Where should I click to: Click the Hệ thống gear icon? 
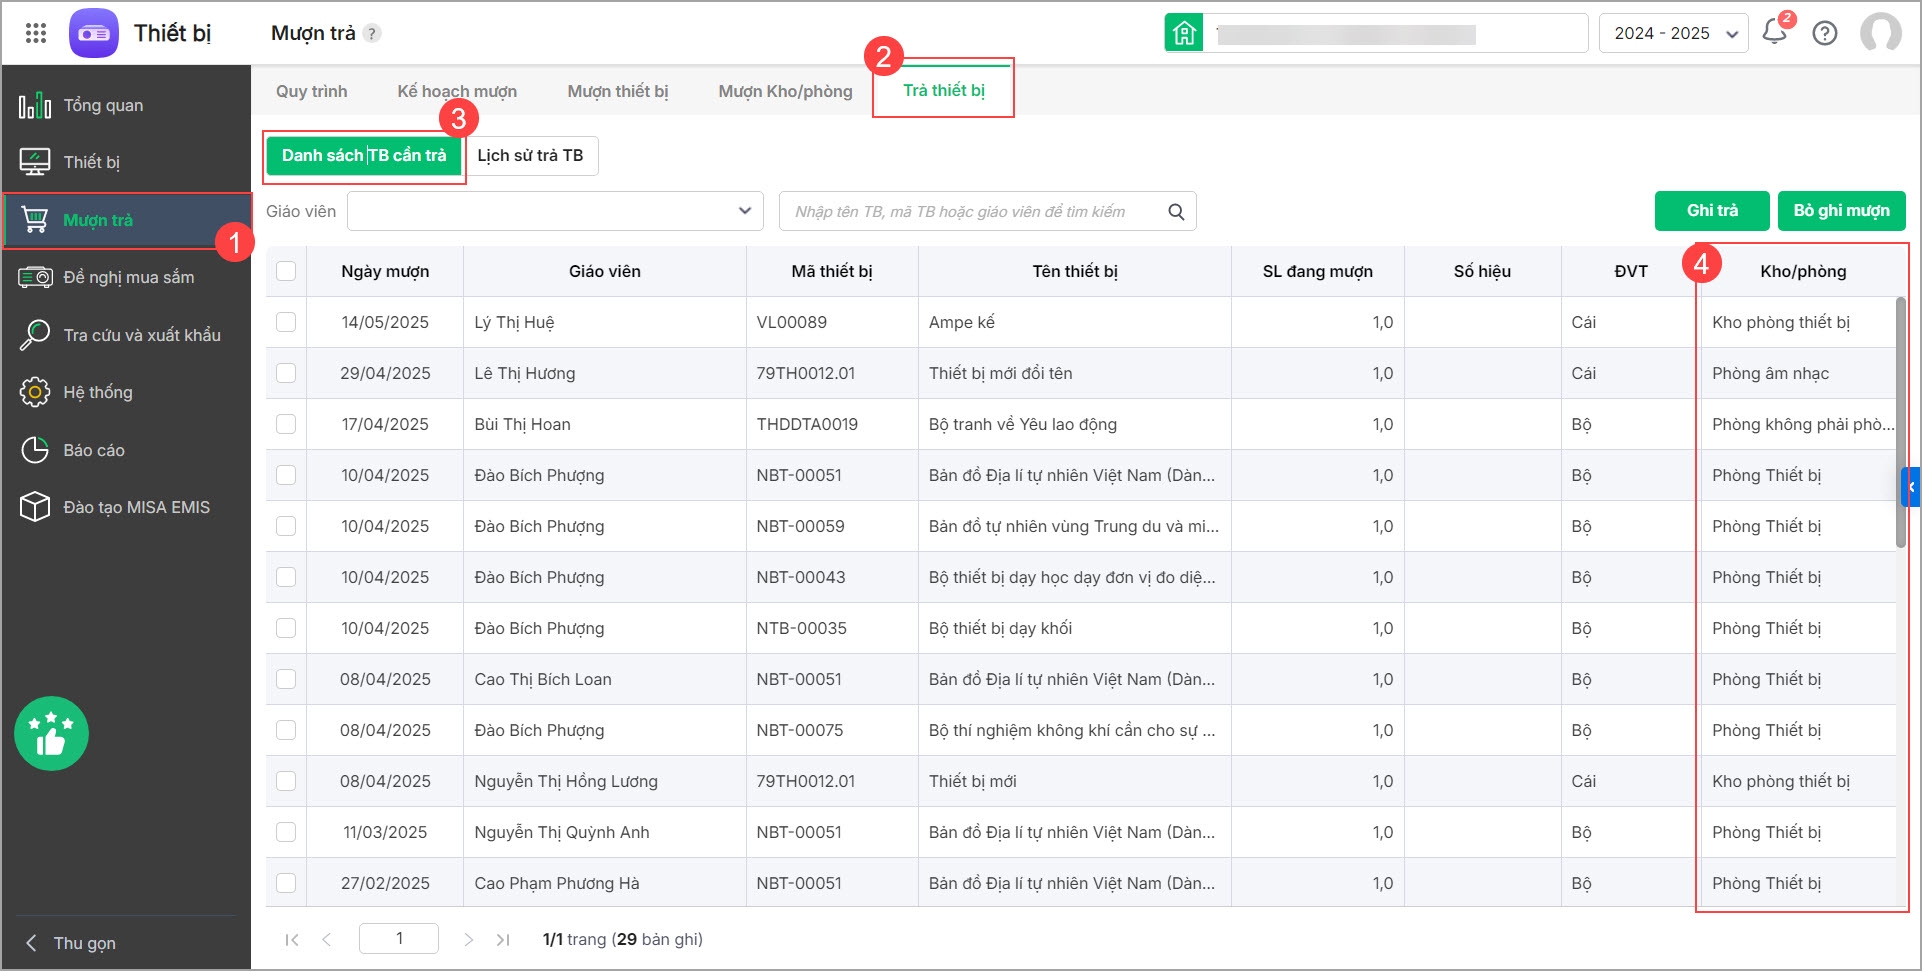tap(35, 392)
